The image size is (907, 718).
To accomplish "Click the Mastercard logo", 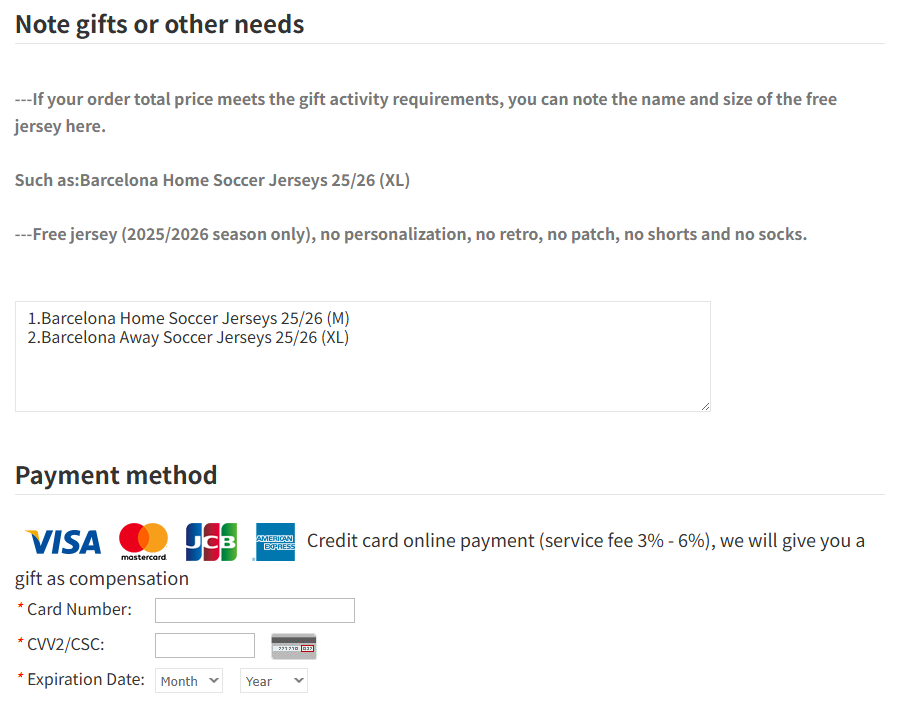I will tap(143, 542).
